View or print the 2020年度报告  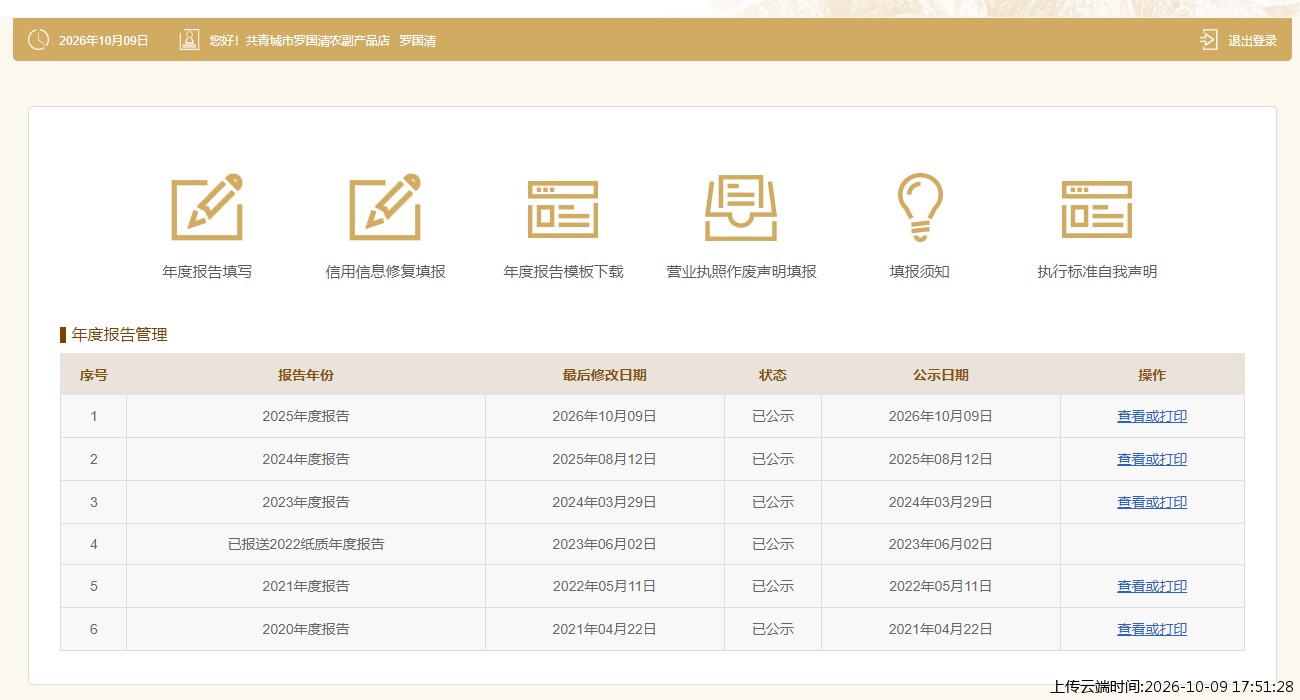click(1152, 629)
